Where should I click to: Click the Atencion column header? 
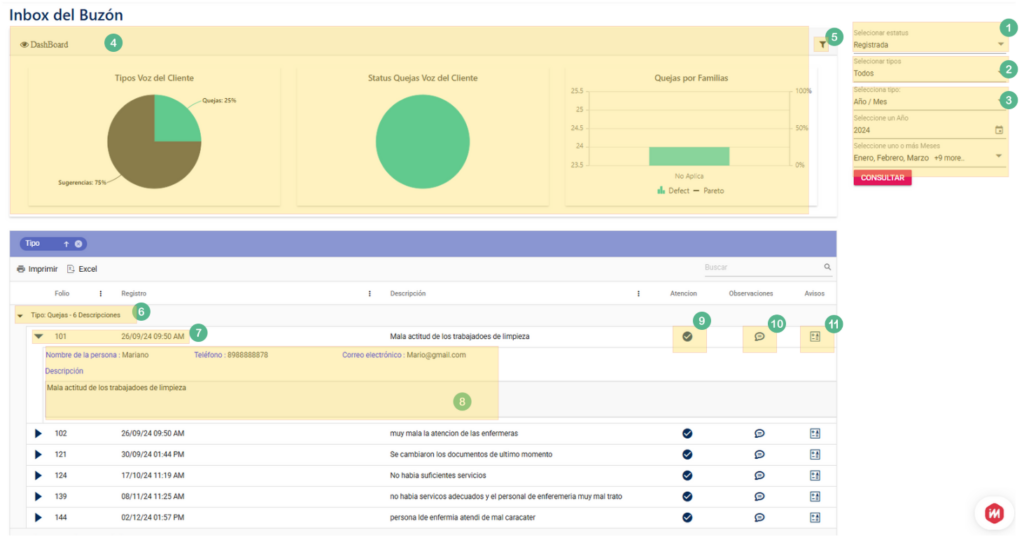(684, 294)
